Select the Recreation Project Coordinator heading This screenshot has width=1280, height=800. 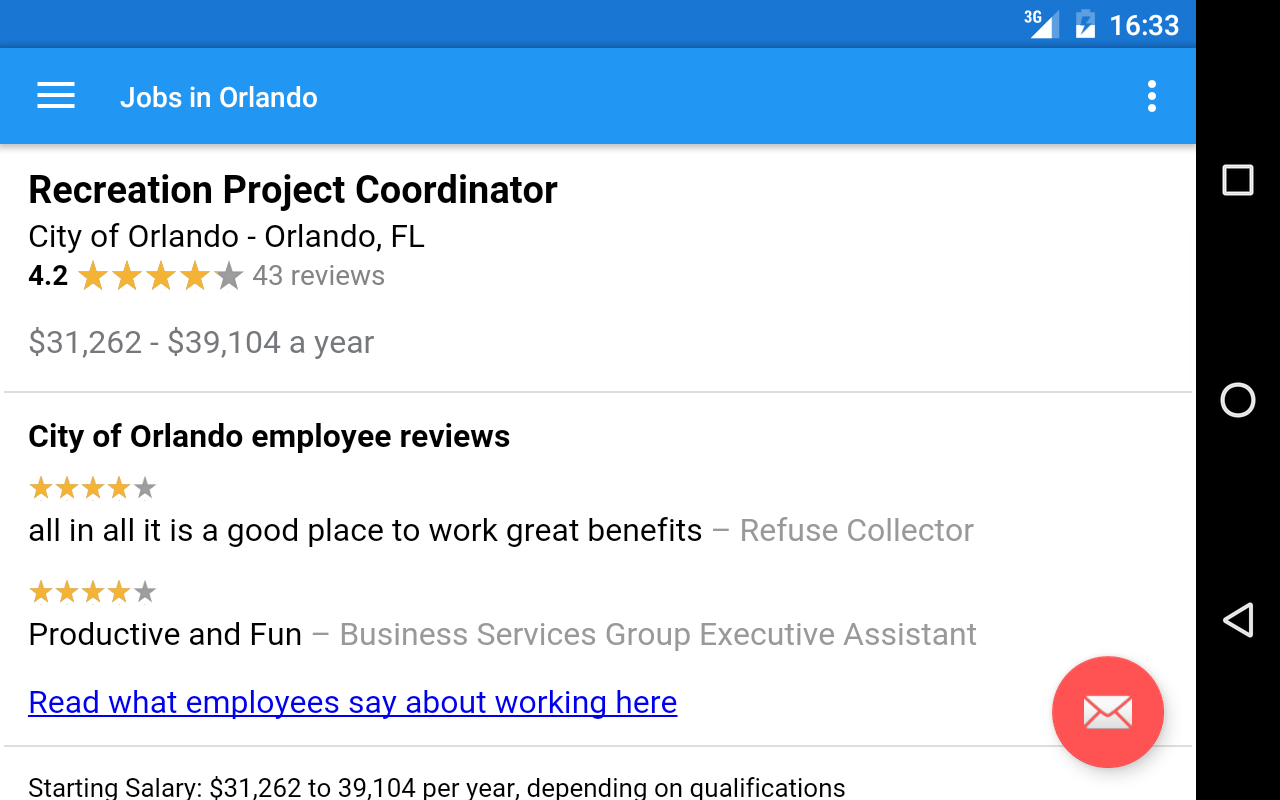pos(293,190)
